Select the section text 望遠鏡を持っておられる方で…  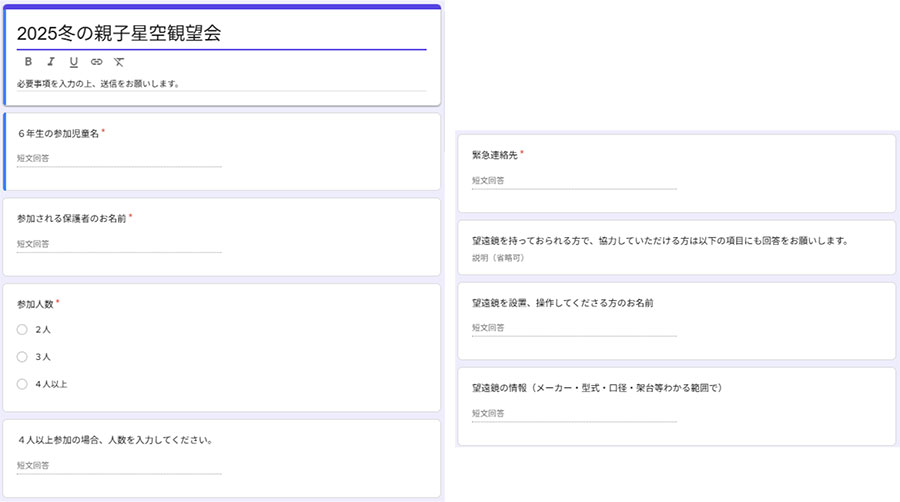[x=661, y=240]
